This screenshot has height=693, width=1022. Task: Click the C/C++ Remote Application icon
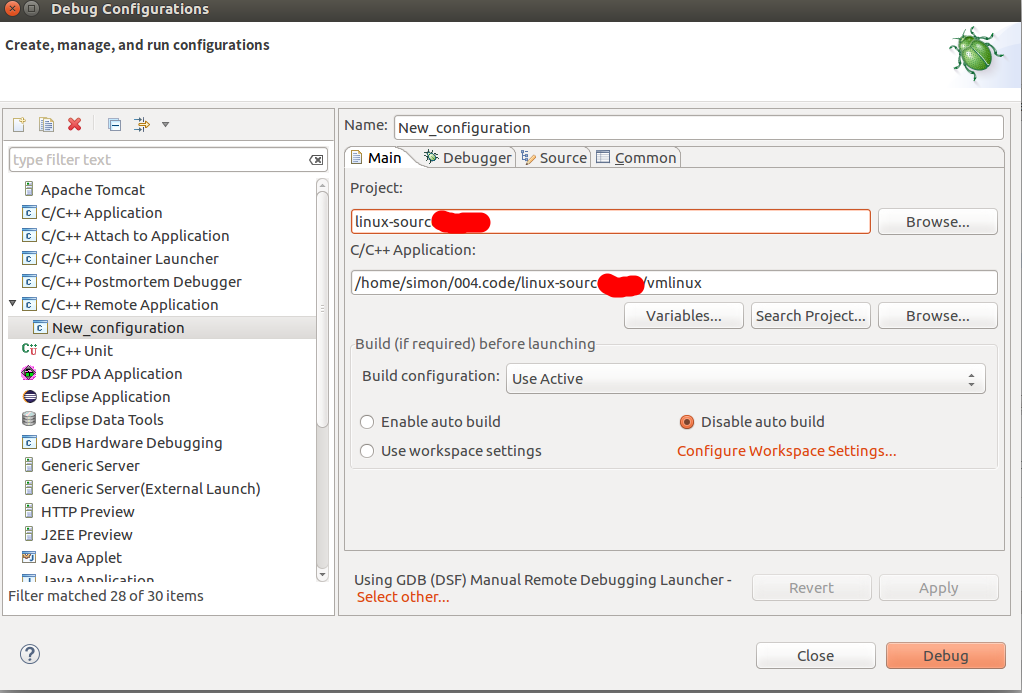click(29, 304)
